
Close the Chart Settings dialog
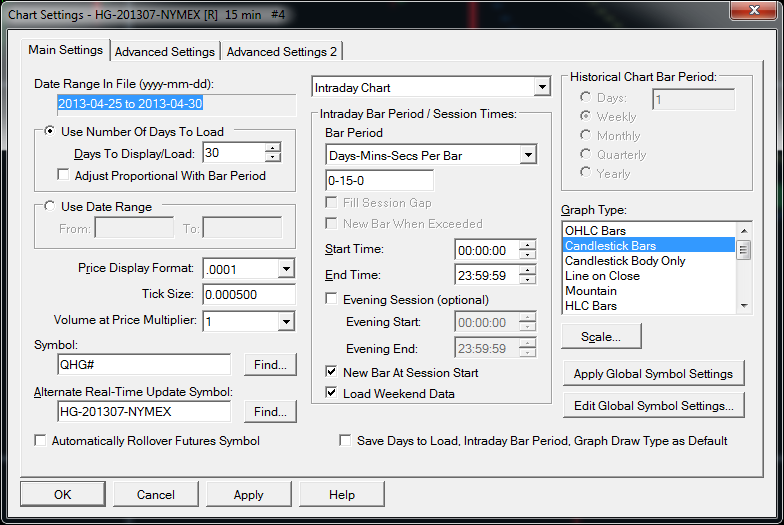pos(754,10)
